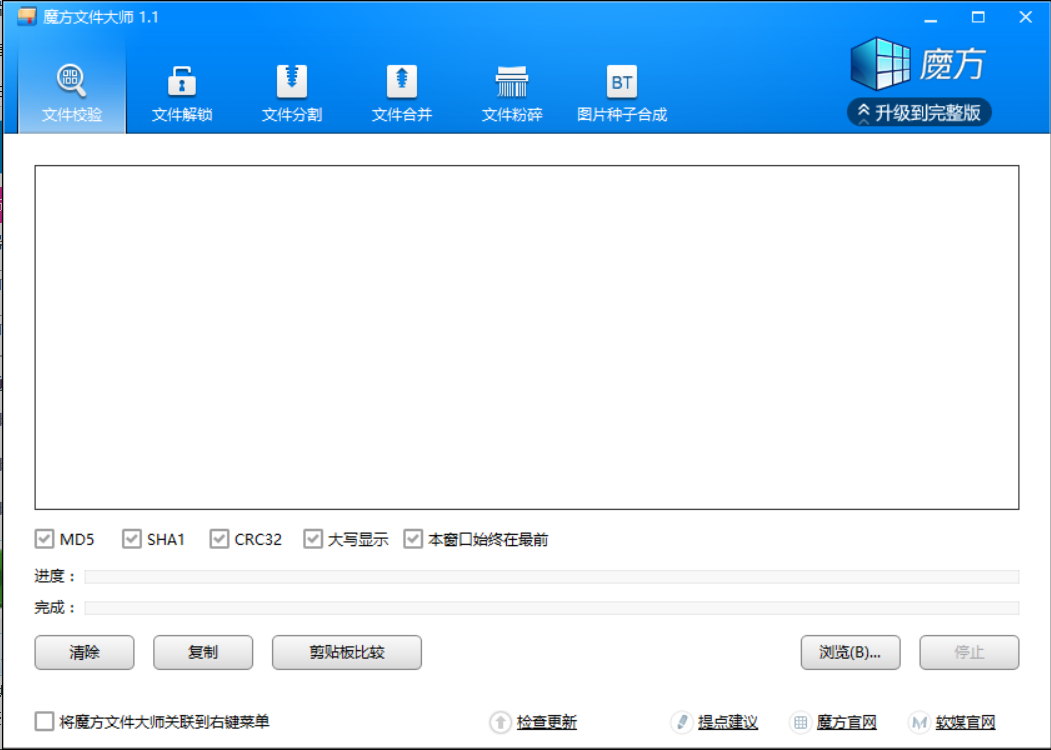The height and width of the screenshot is (750, 1051).
Task: Open the 检查更新 check update link
Action: 547,722
